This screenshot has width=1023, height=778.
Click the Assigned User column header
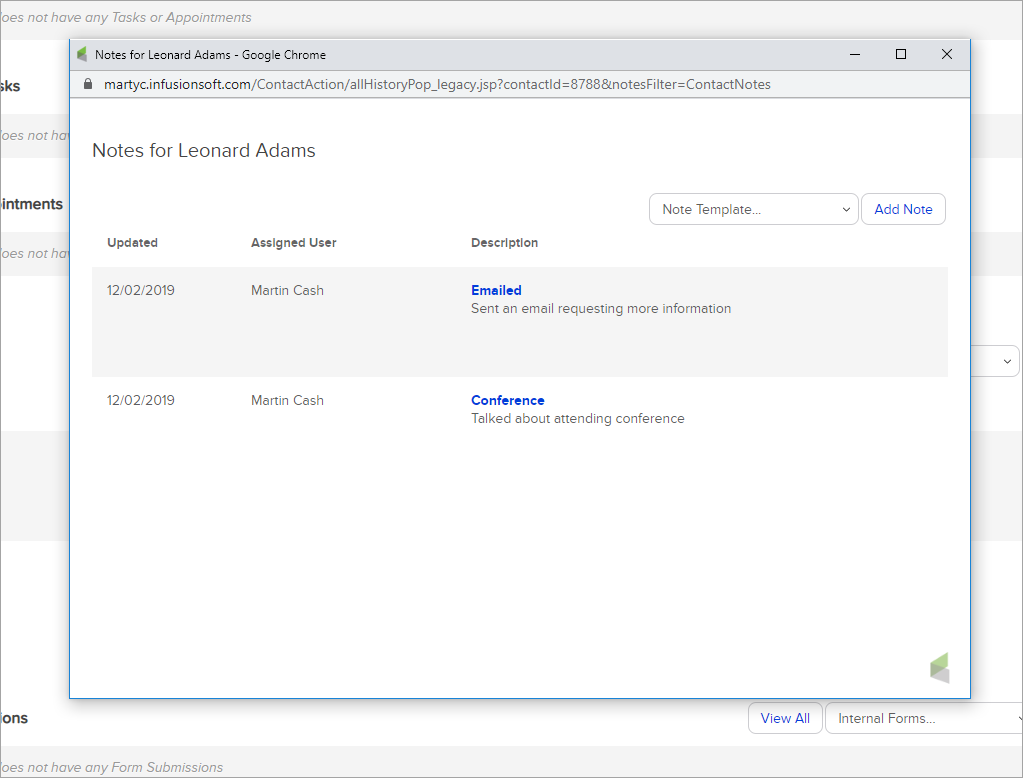[x=293, y=243]
